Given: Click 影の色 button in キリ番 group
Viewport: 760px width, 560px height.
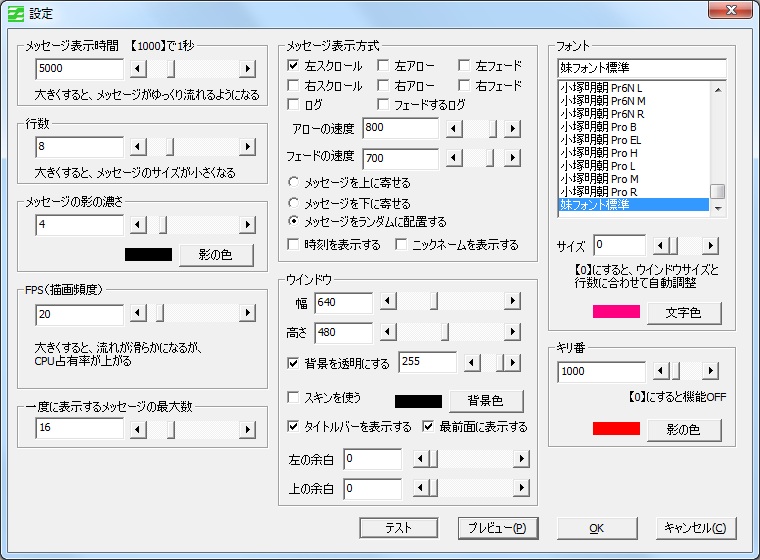Looking at the screenshot, I should coord(684,430).
